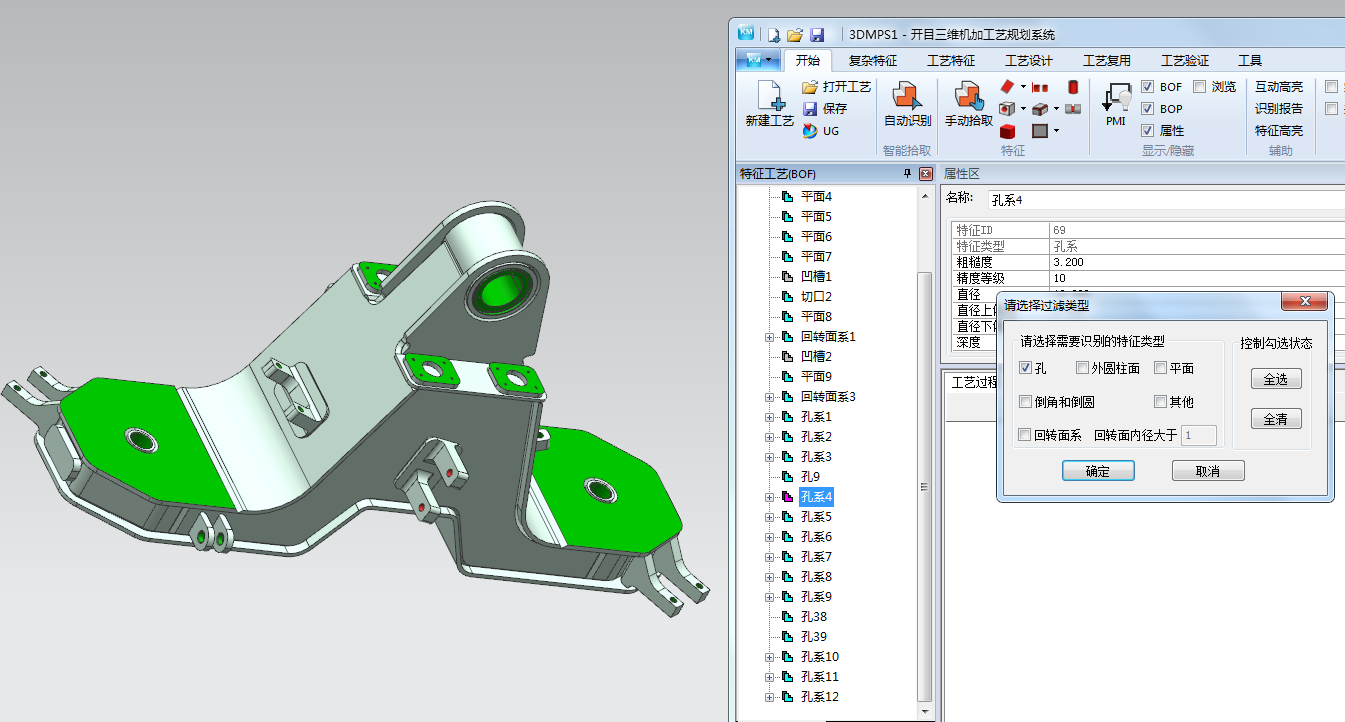Expand the 孔系5 tree node
The image size is (1345, 722).
[768, 516]
